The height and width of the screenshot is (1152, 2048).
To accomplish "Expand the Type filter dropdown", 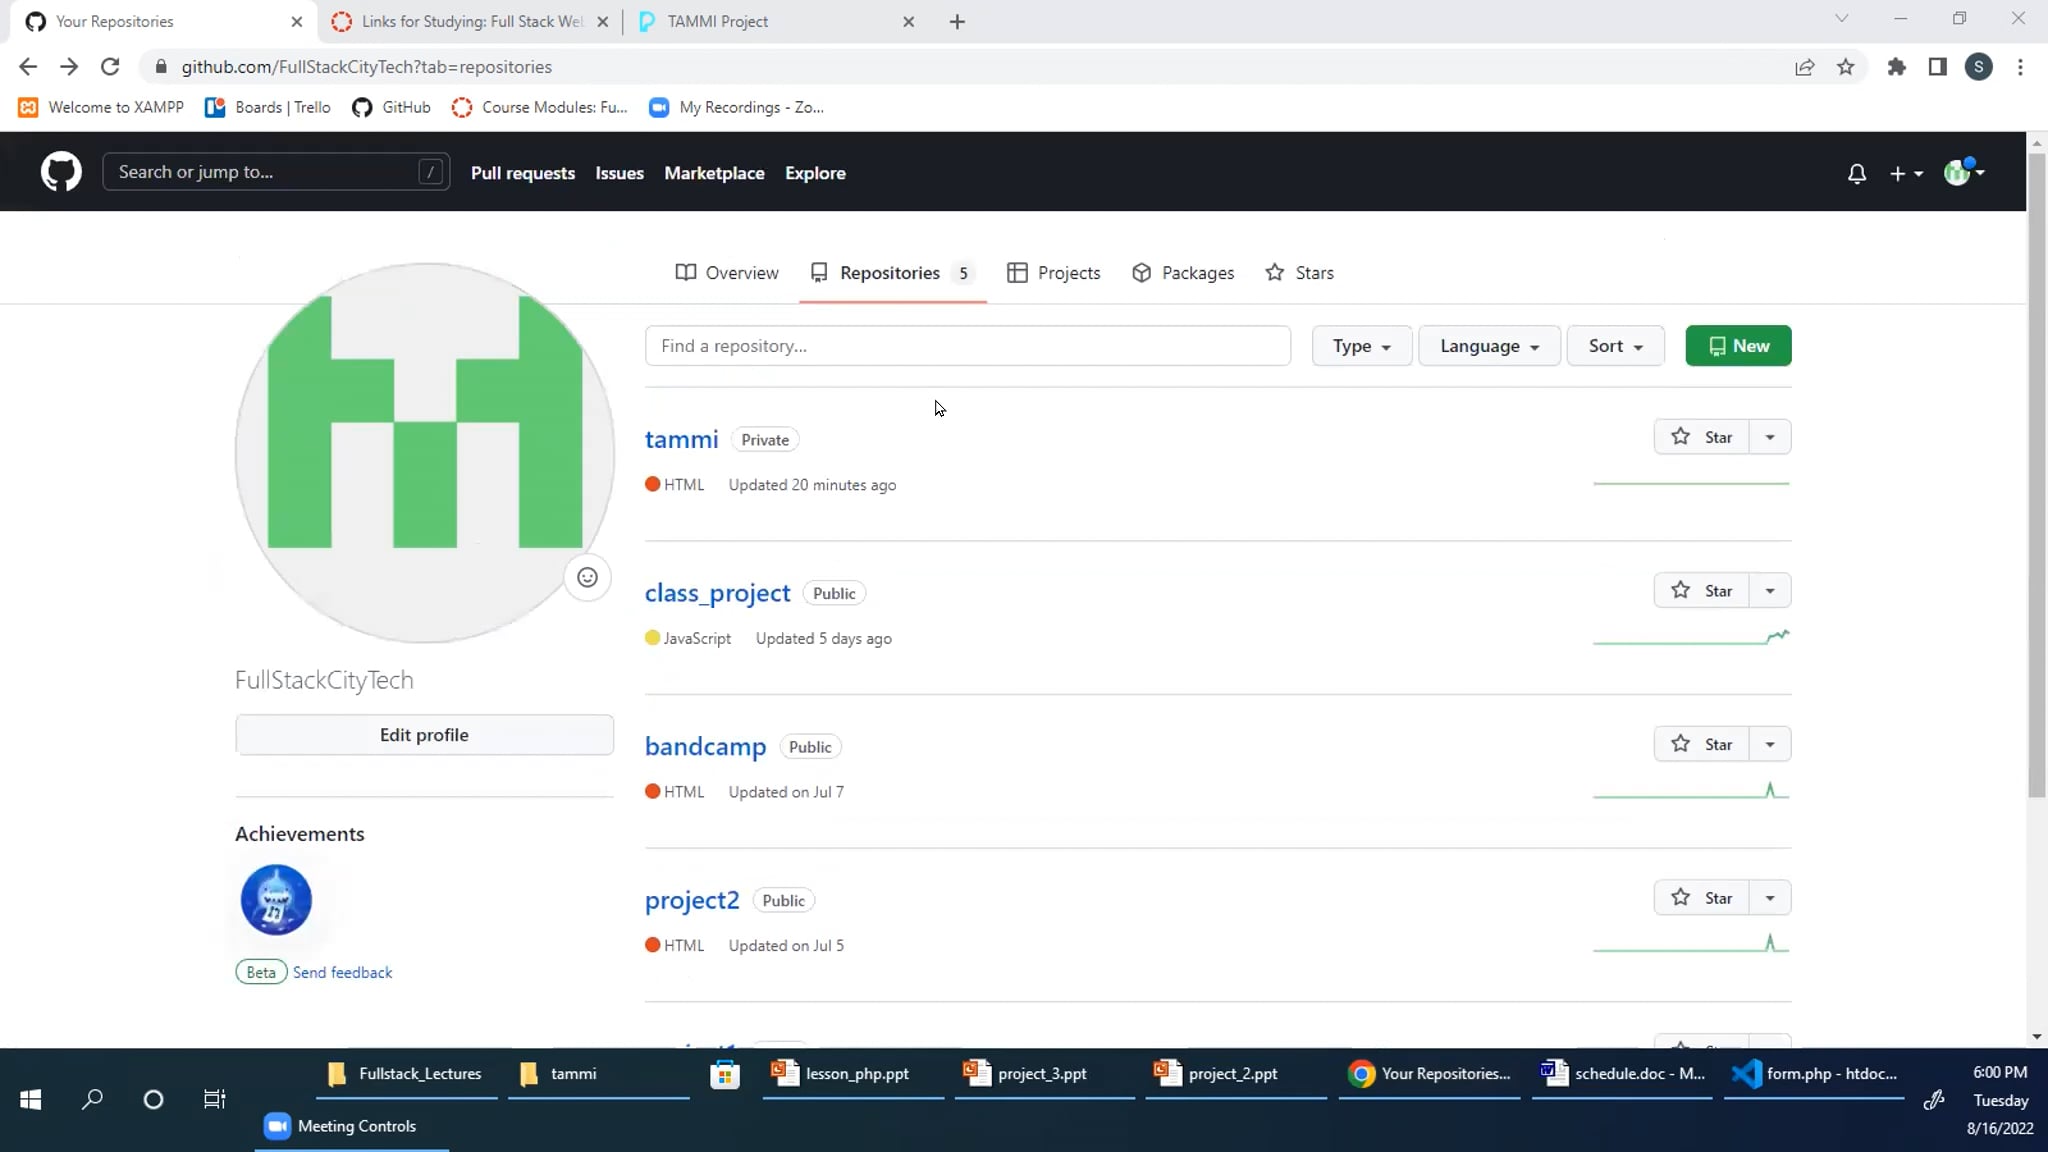I will tap(1361, 346).
